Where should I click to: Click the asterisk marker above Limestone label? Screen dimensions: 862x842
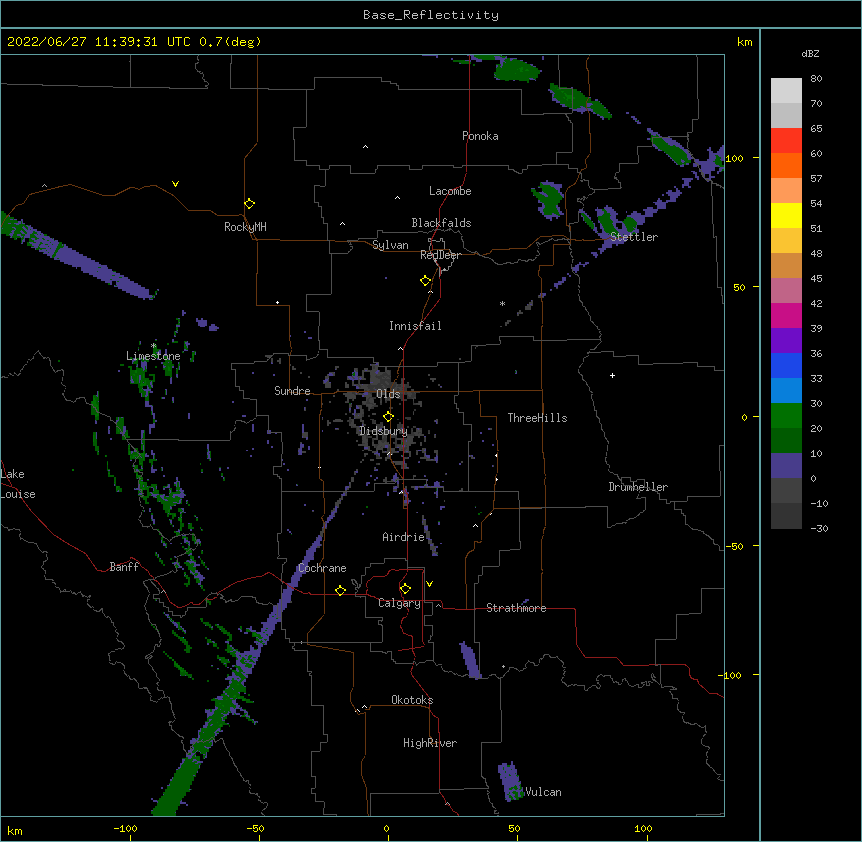(153, 346)
